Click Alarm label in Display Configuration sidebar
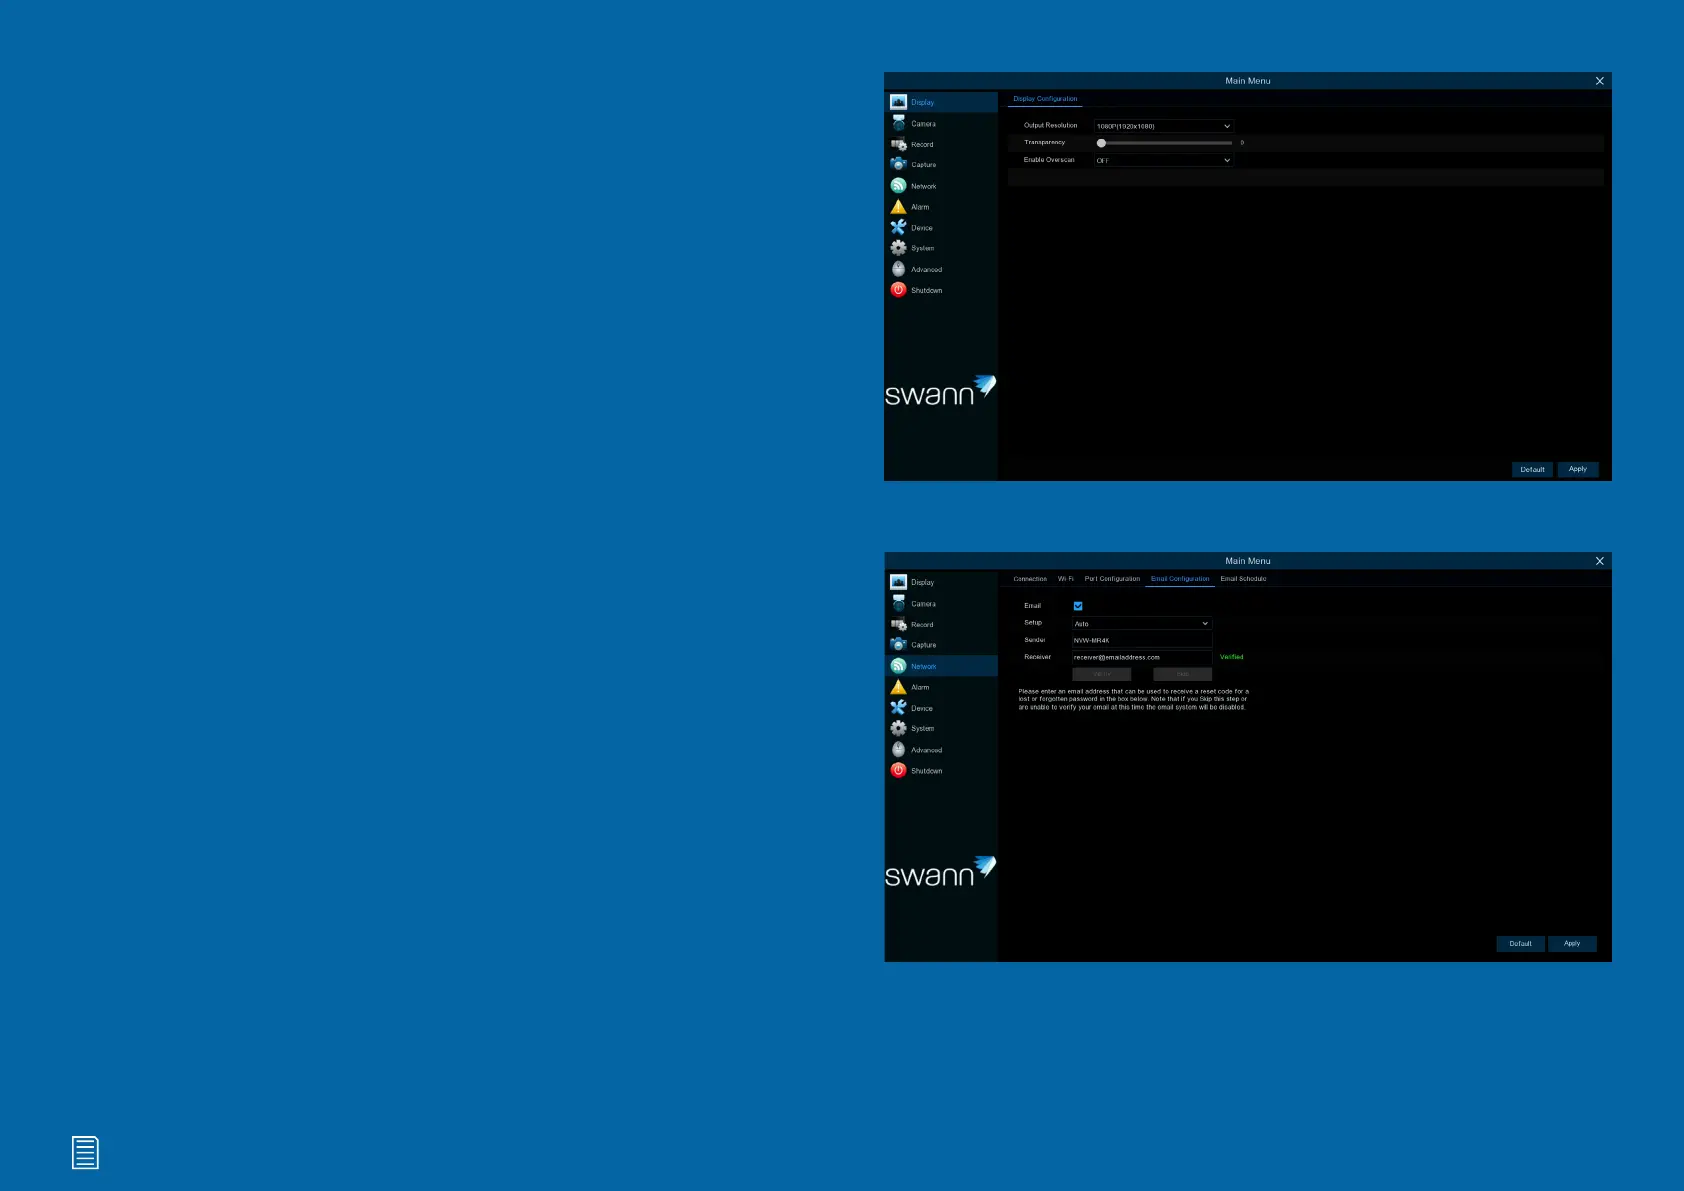The width and height of the screenshot is (1684, 1191). click(x=920, y=207)
